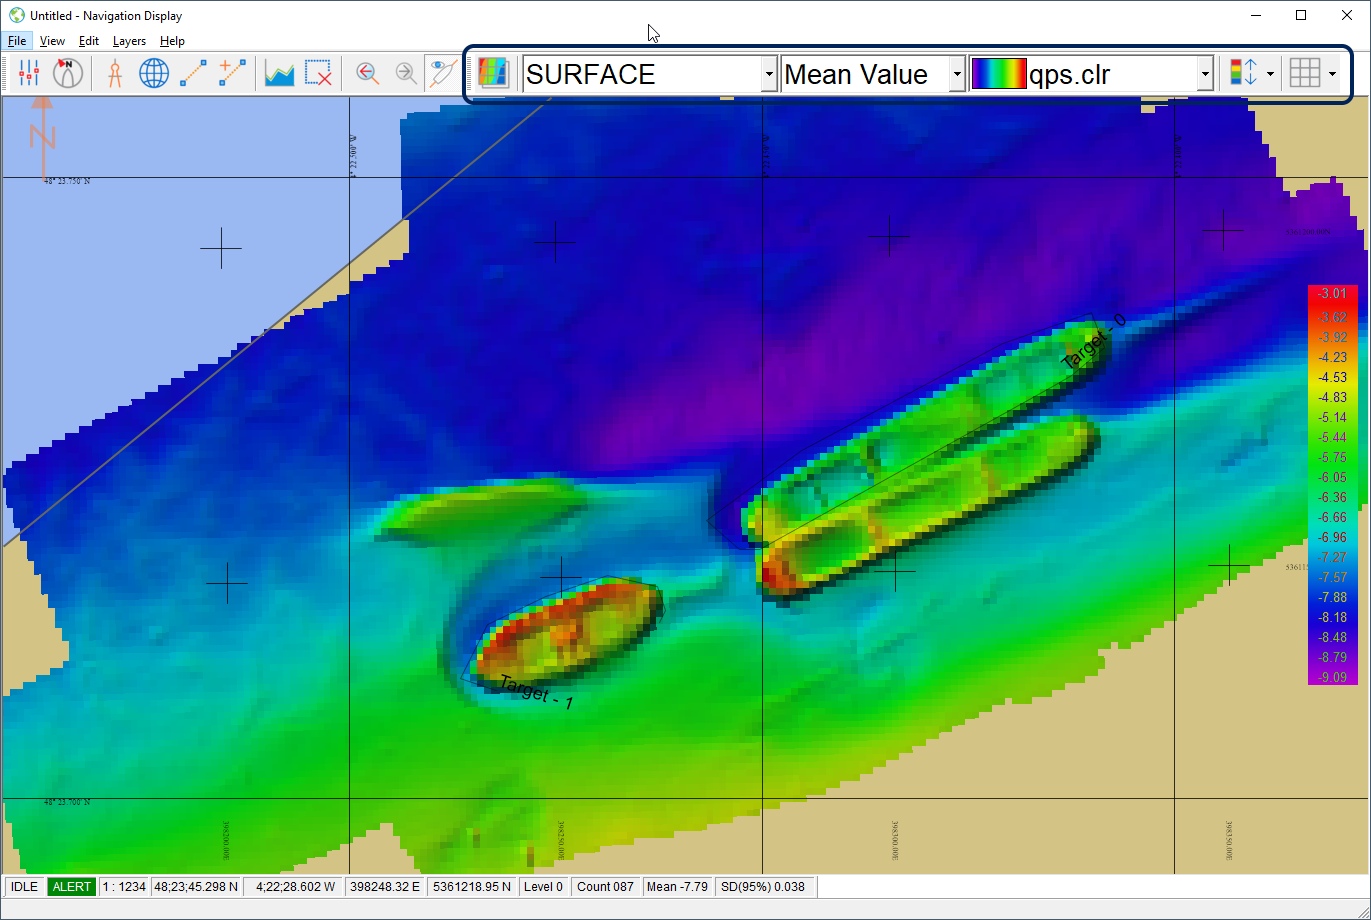
Task: Toggle the ALERT status indicator
Action: tap(72, 886)
